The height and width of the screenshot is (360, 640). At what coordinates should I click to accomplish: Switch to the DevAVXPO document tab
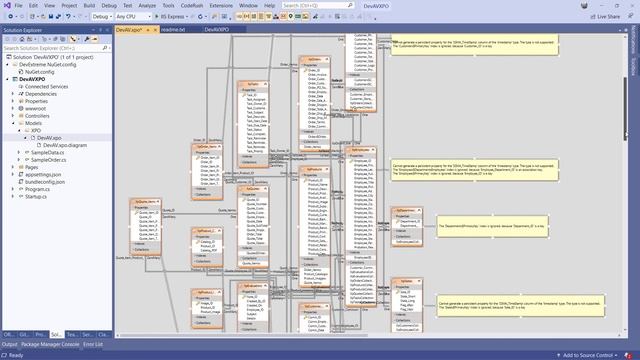[216, 30]
